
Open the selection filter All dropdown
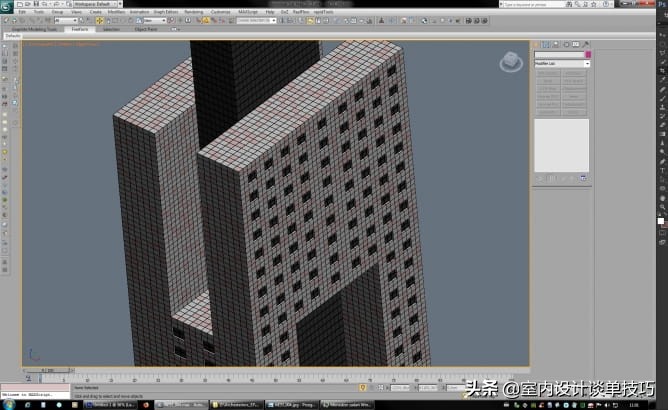(66, 20)
